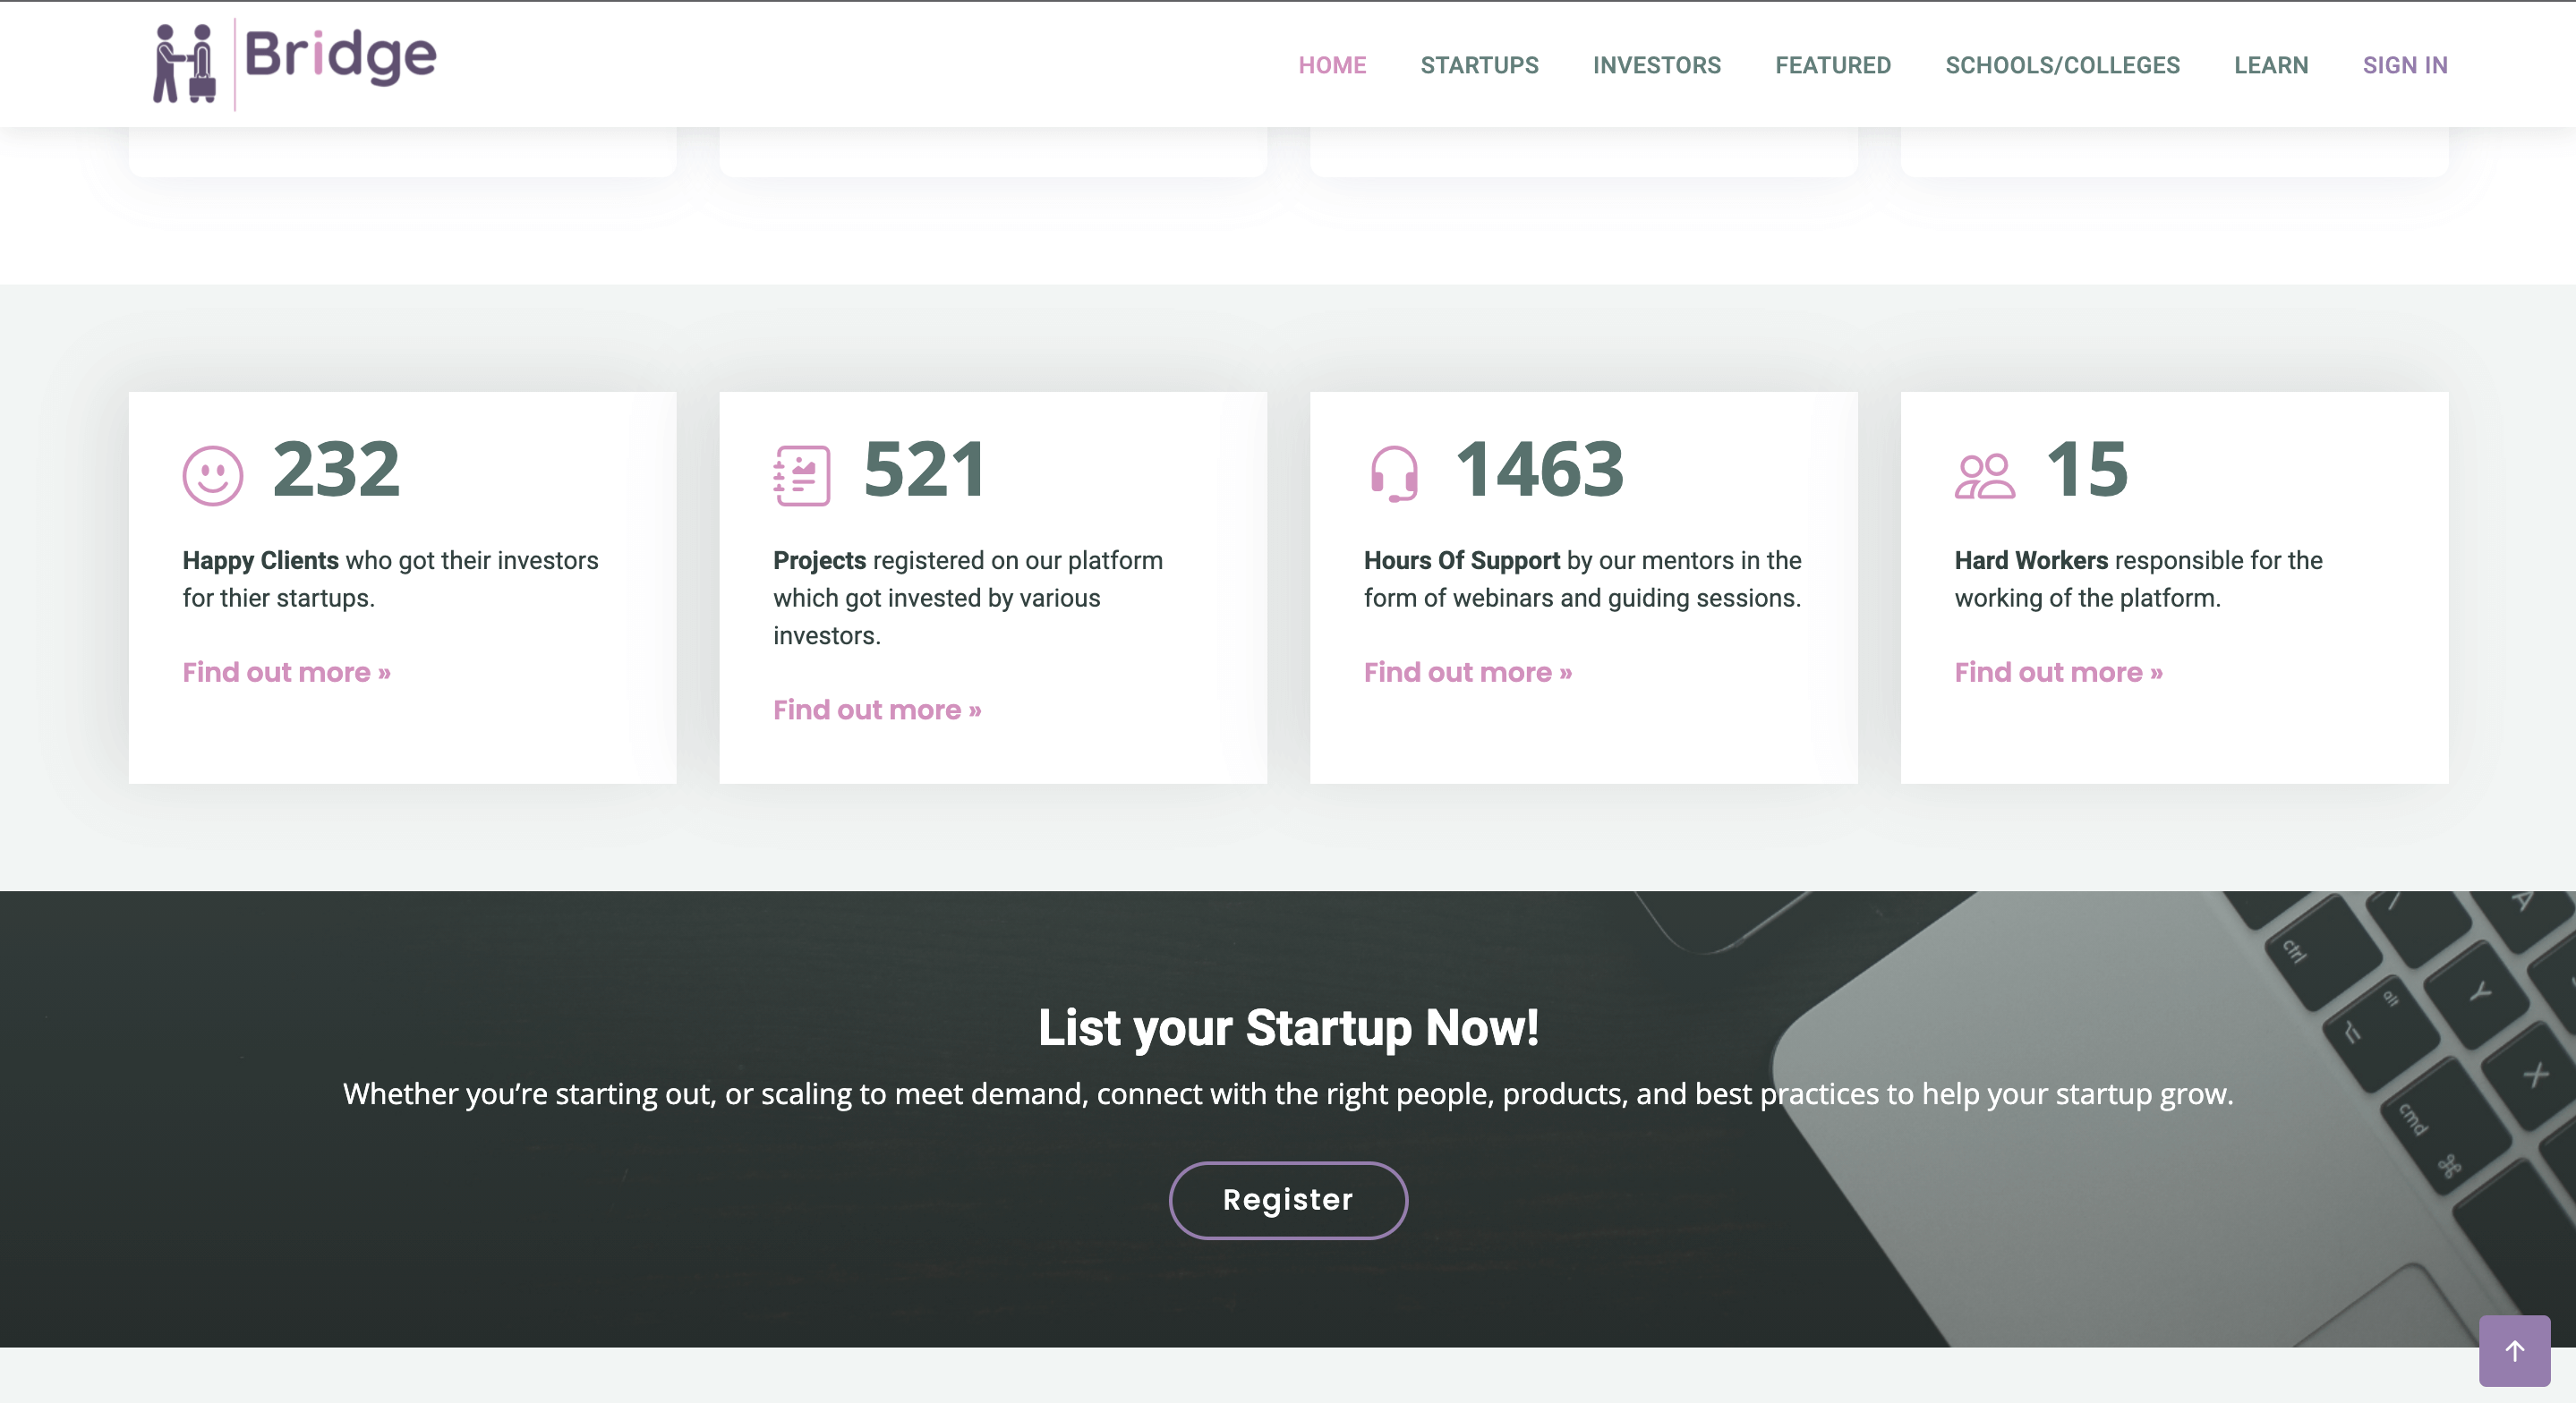Click the Projects notebook icon

801,475
